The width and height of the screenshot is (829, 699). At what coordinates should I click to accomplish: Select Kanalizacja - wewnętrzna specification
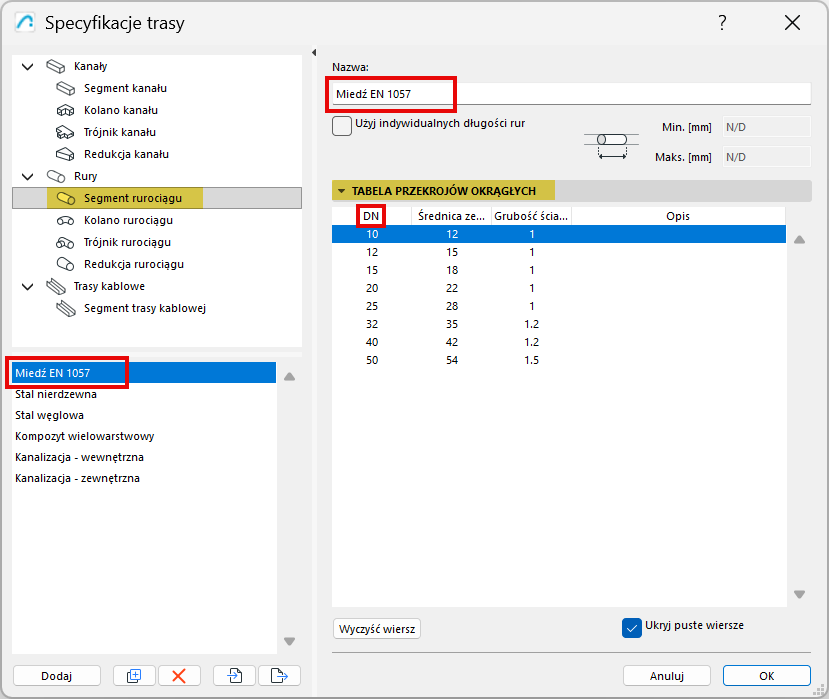coord(144,457)
